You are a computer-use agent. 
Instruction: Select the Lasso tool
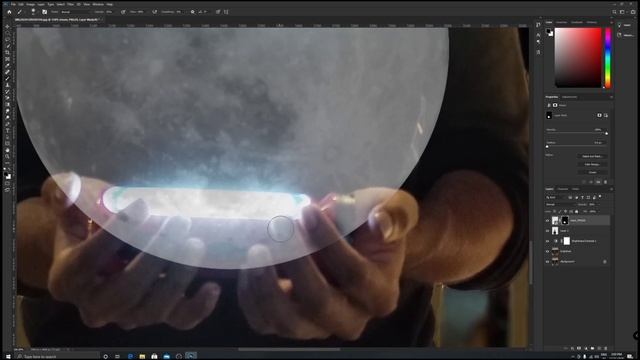(7, 40)
